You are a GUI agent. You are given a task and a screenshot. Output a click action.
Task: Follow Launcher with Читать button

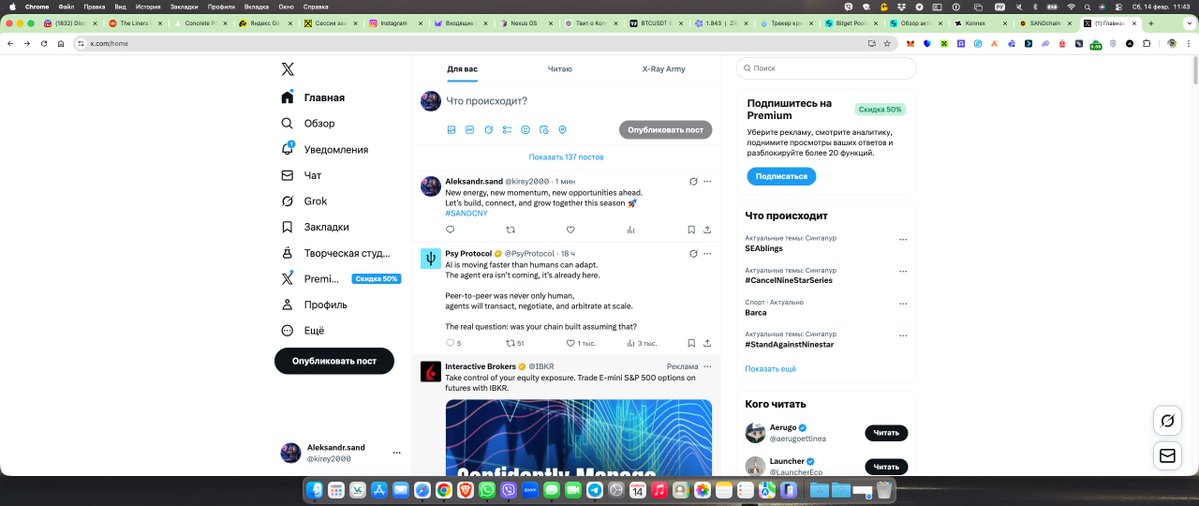886,466
